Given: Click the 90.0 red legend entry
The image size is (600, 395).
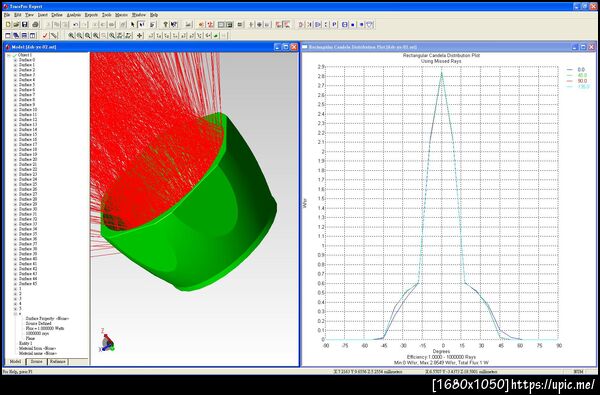Looking at the screenshot, I should (x=581, y=81).
